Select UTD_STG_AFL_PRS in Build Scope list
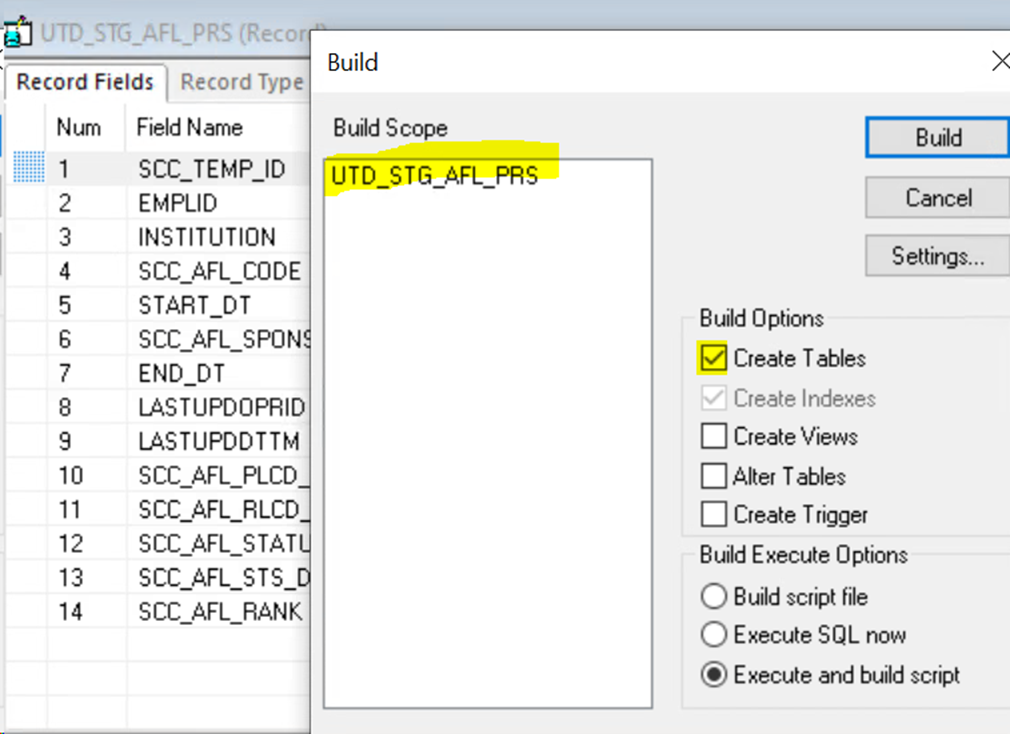The image size is (1010, 734). [x=435, y=176]
